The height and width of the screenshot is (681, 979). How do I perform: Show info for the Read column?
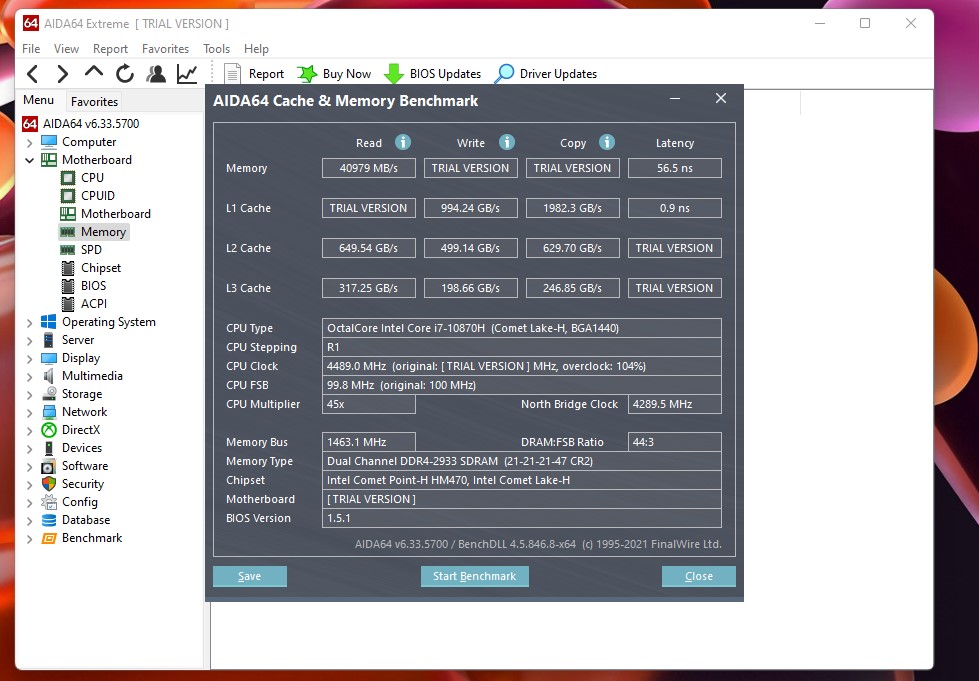(403, 142)
